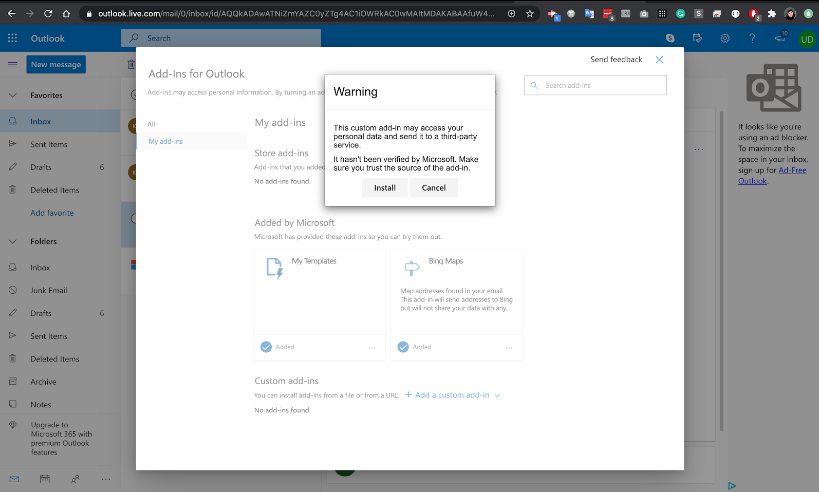Select the My add-ins category
This screenshot has height=492, width=819.
click(x=166, y=142)
